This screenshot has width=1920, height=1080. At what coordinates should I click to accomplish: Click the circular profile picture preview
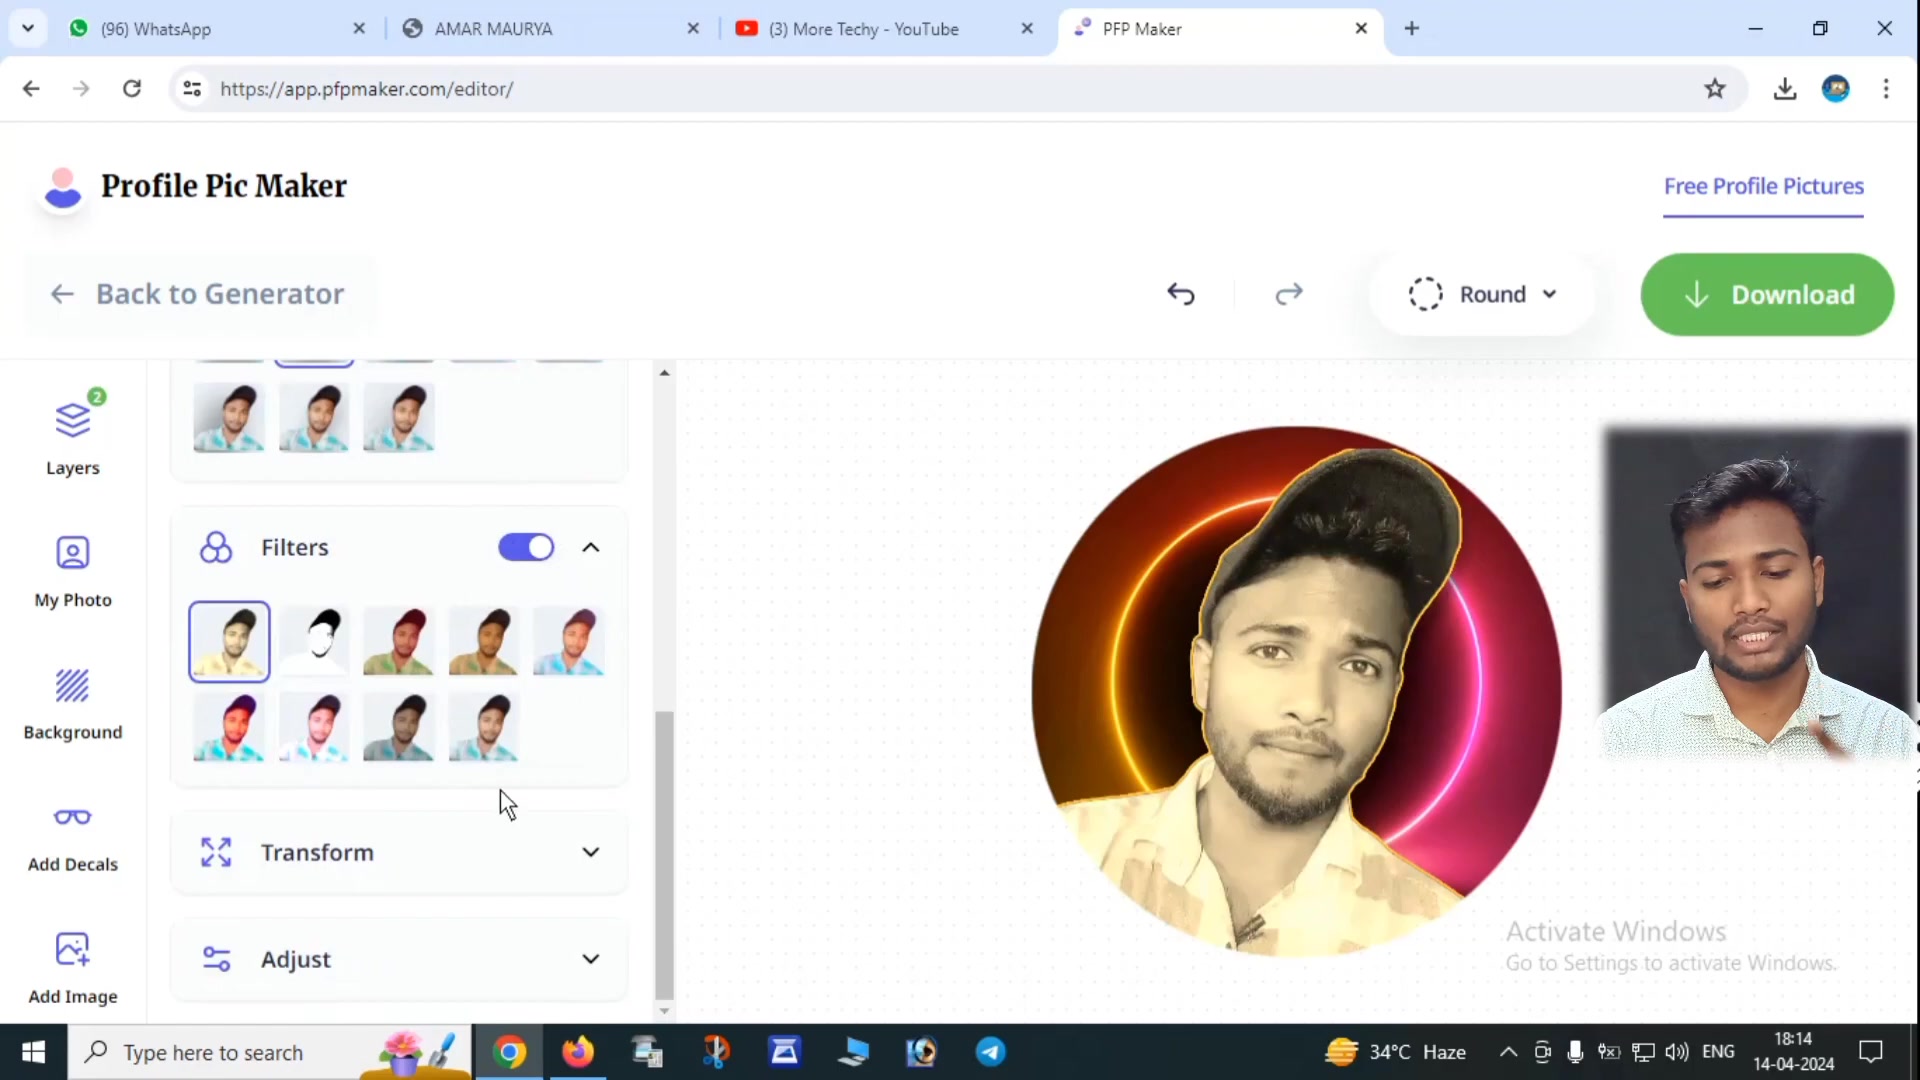[1296, 692]
